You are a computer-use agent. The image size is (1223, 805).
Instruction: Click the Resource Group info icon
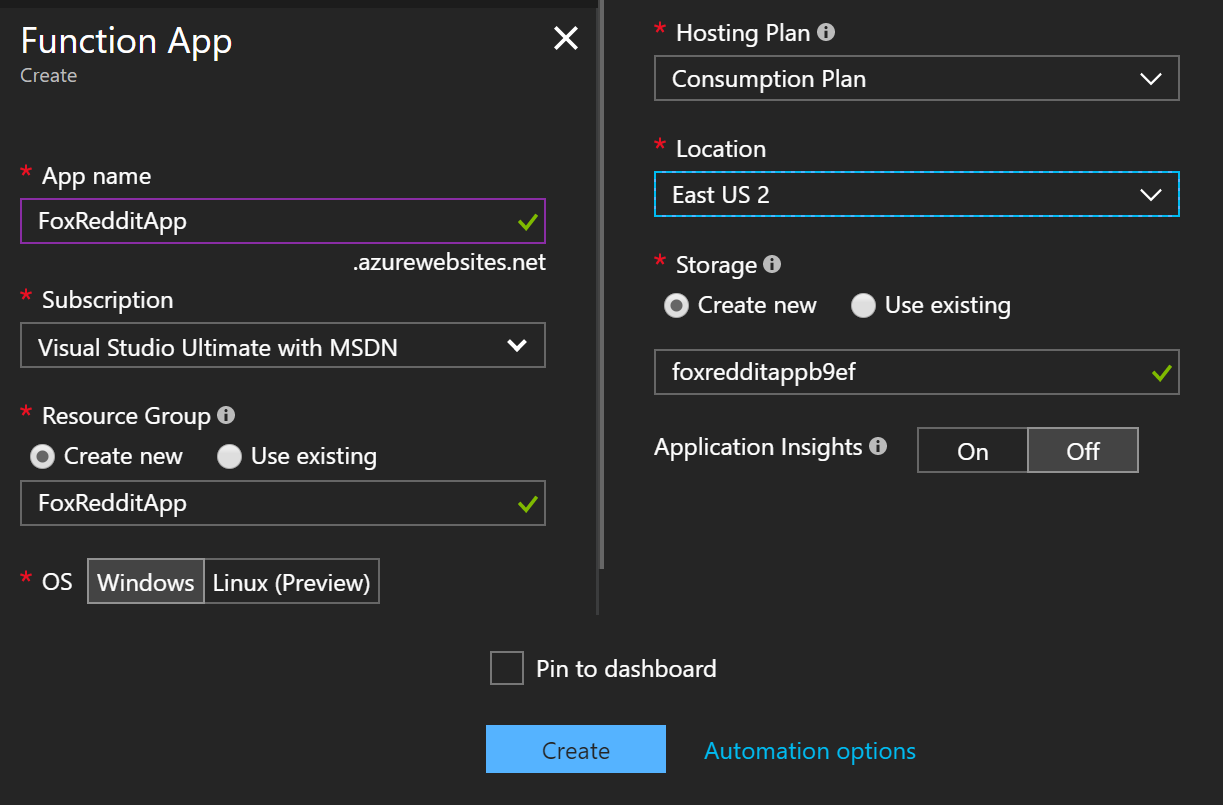226,415
